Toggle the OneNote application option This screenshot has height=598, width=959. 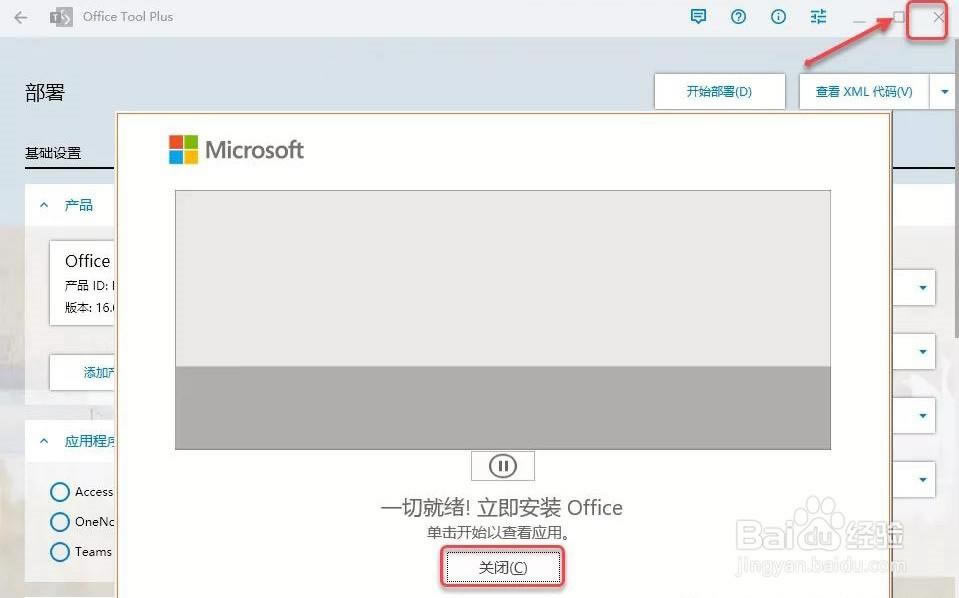[x=60, y=522]
